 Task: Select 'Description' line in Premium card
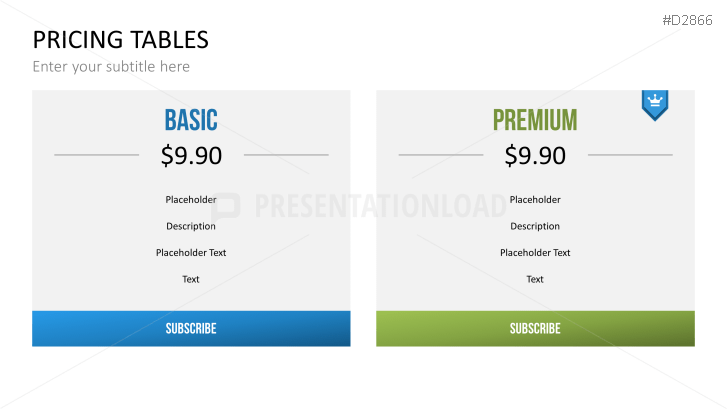coord(535,226)
